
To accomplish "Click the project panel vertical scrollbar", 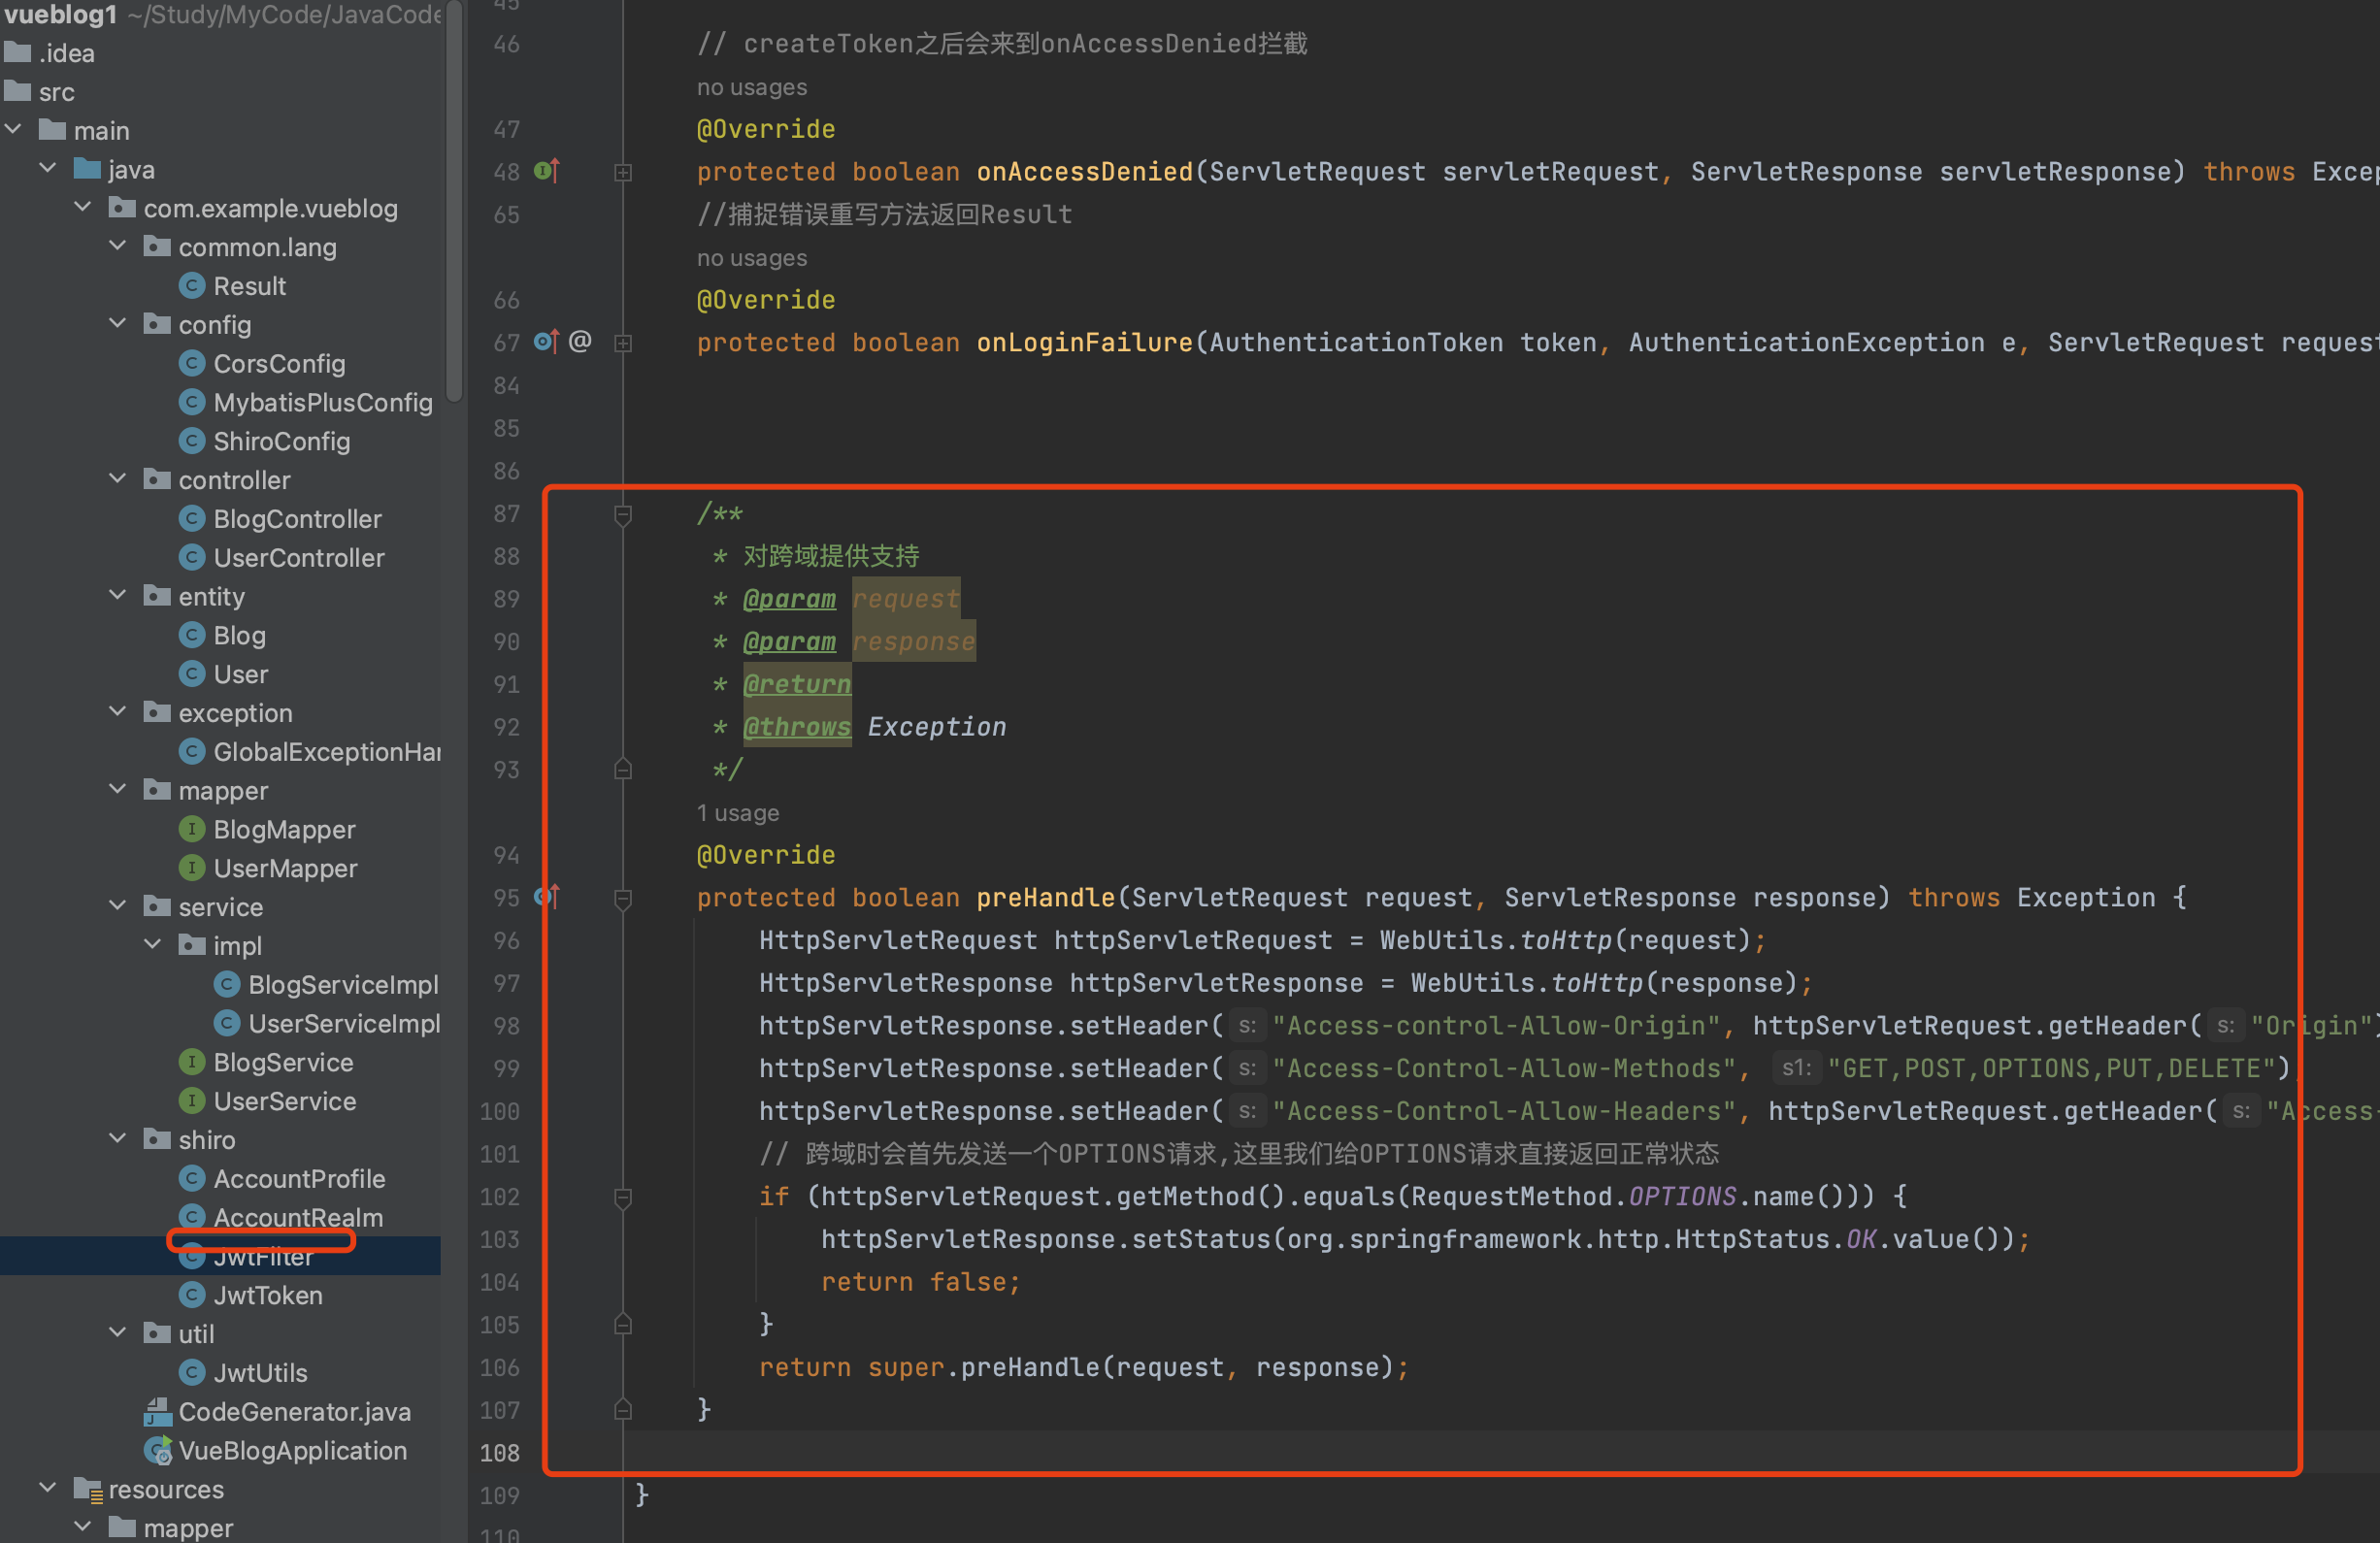I will point(454,200).
